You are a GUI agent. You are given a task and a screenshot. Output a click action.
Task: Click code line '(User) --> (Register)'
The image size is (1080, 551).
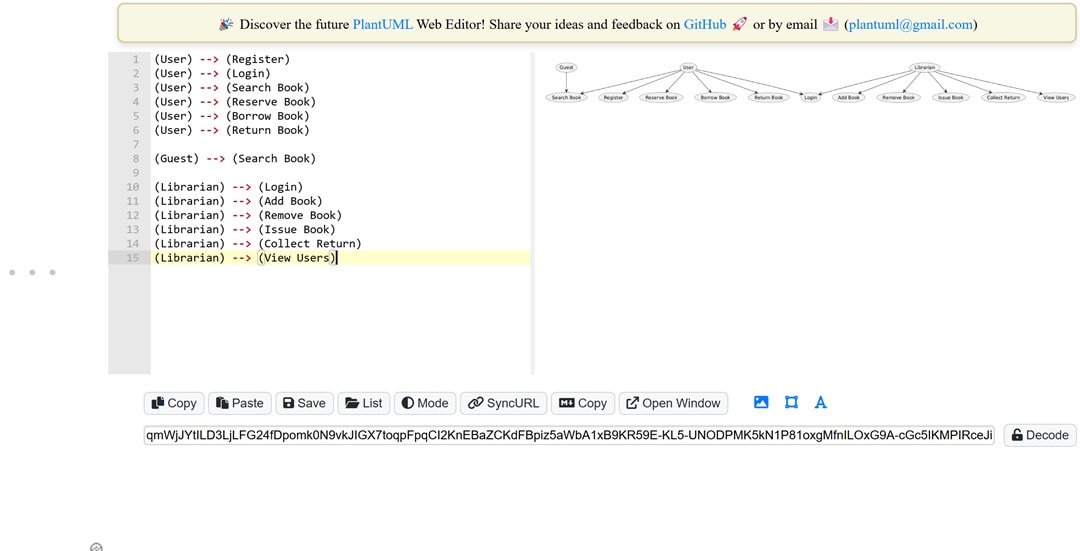pyautogui.click(x=222, y=59)
